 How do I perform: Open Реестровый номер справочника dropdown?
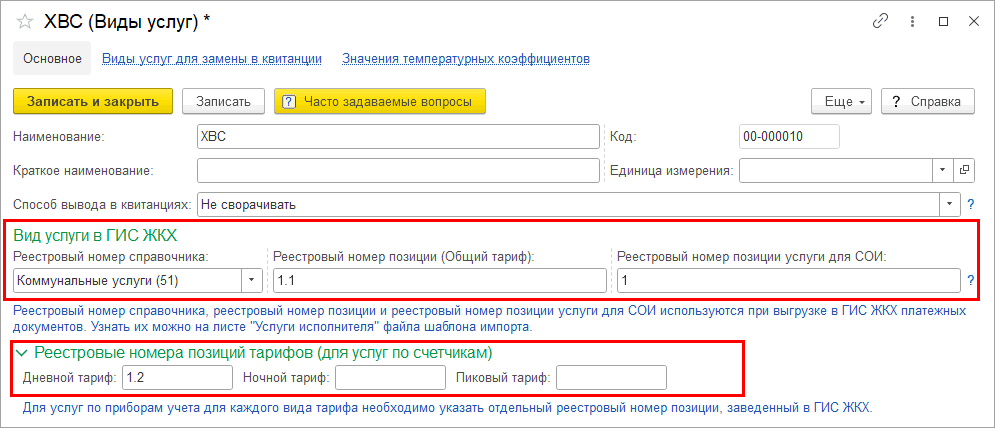click(253, 280)
